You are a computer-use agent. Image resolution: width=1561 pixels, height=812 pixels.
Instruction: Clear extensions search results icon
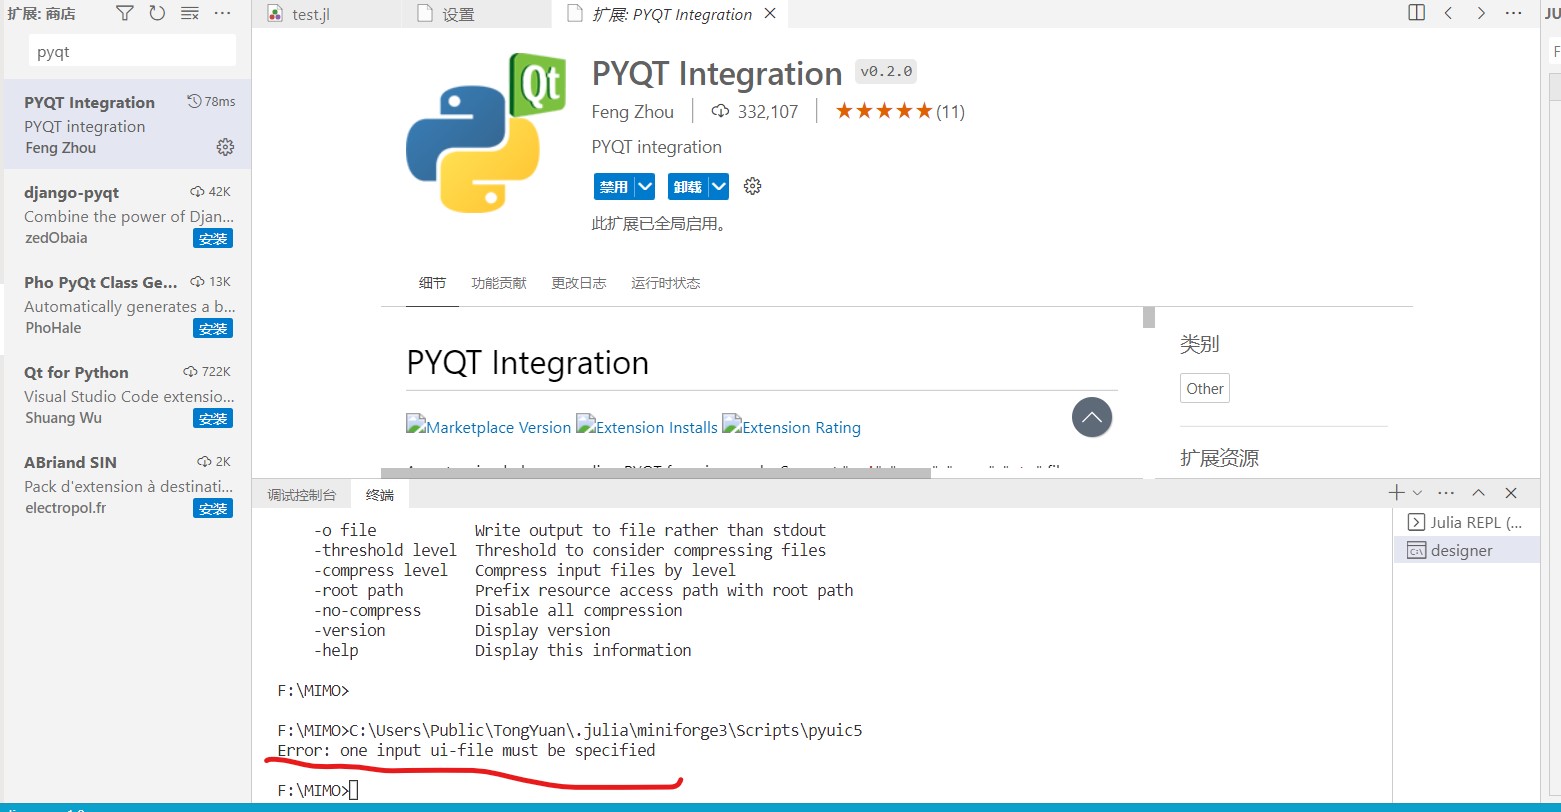[190, 14]
